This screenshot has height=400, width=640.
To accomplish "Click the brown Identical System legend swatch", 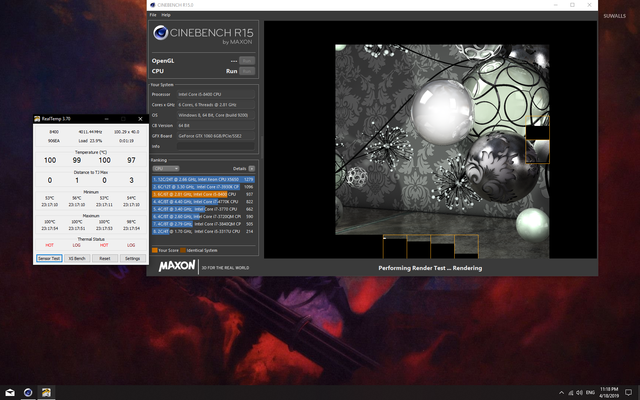I will [x=183, y=250].
